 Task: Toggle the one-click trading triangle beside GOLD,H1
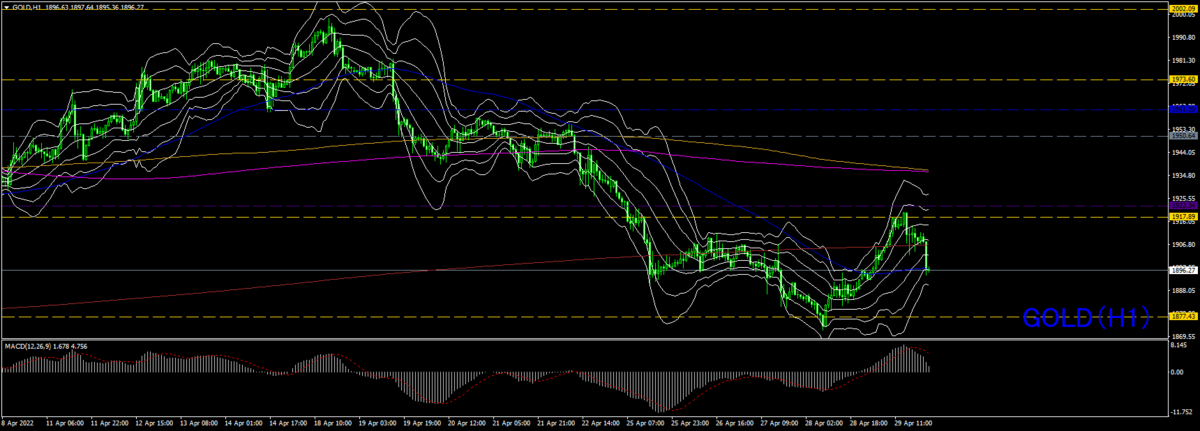[x=6, y=6]
